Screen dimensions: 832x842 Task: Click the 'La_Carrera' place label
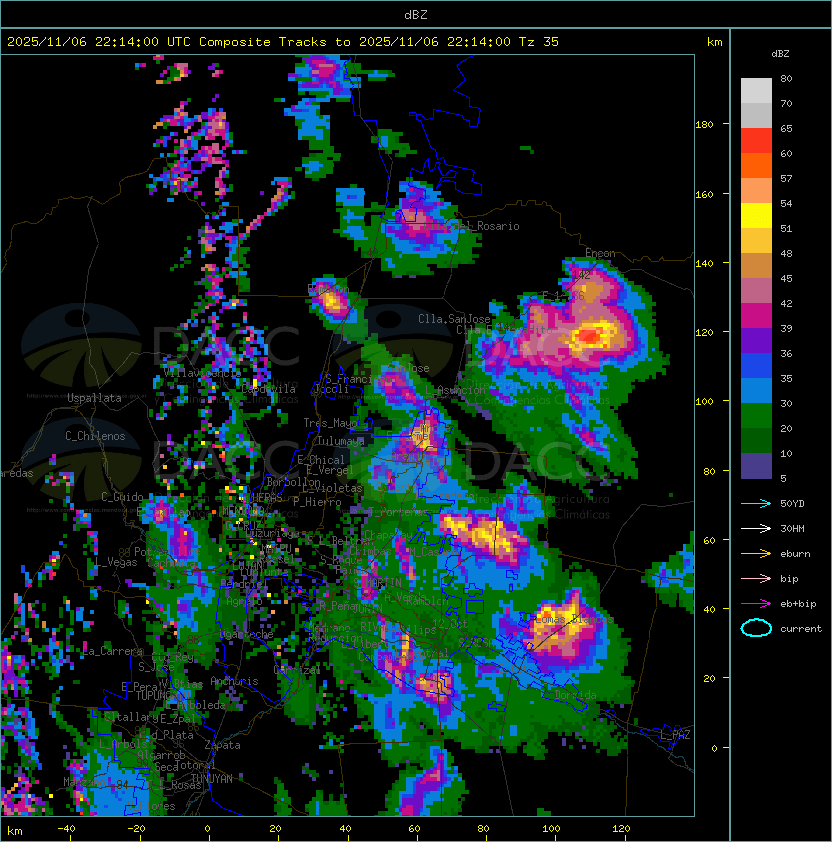point(113,651)
